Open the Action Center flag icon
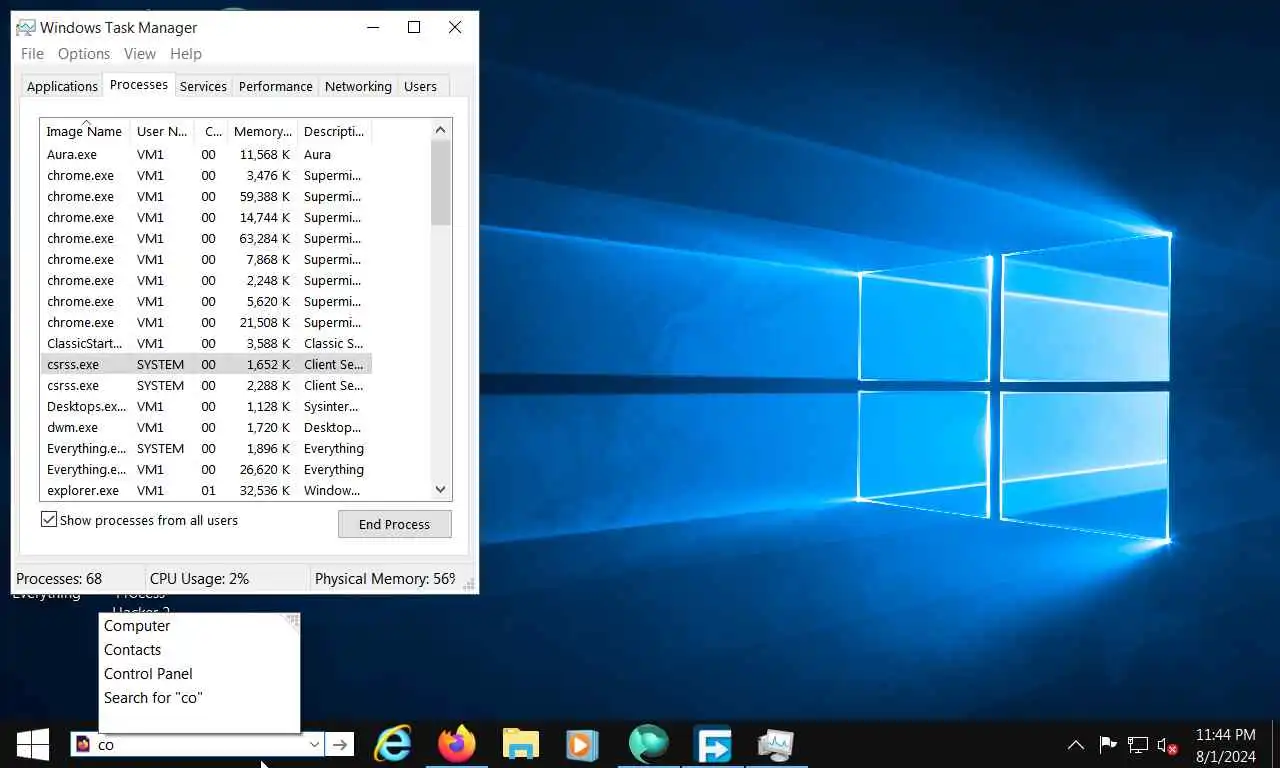The image size is (1280, 768). [1108, 745]
